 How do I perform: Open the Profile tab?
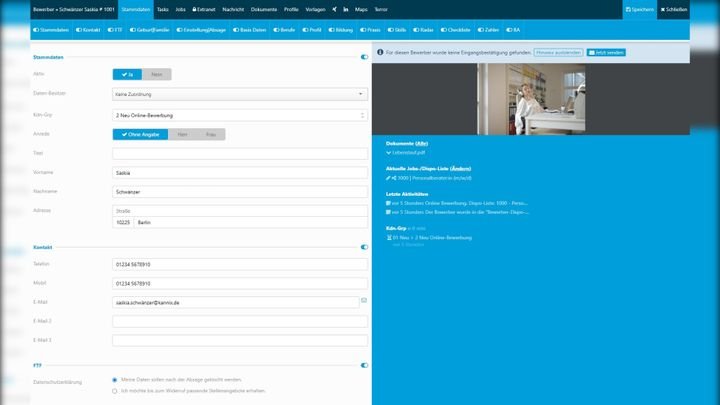point(291,9)
